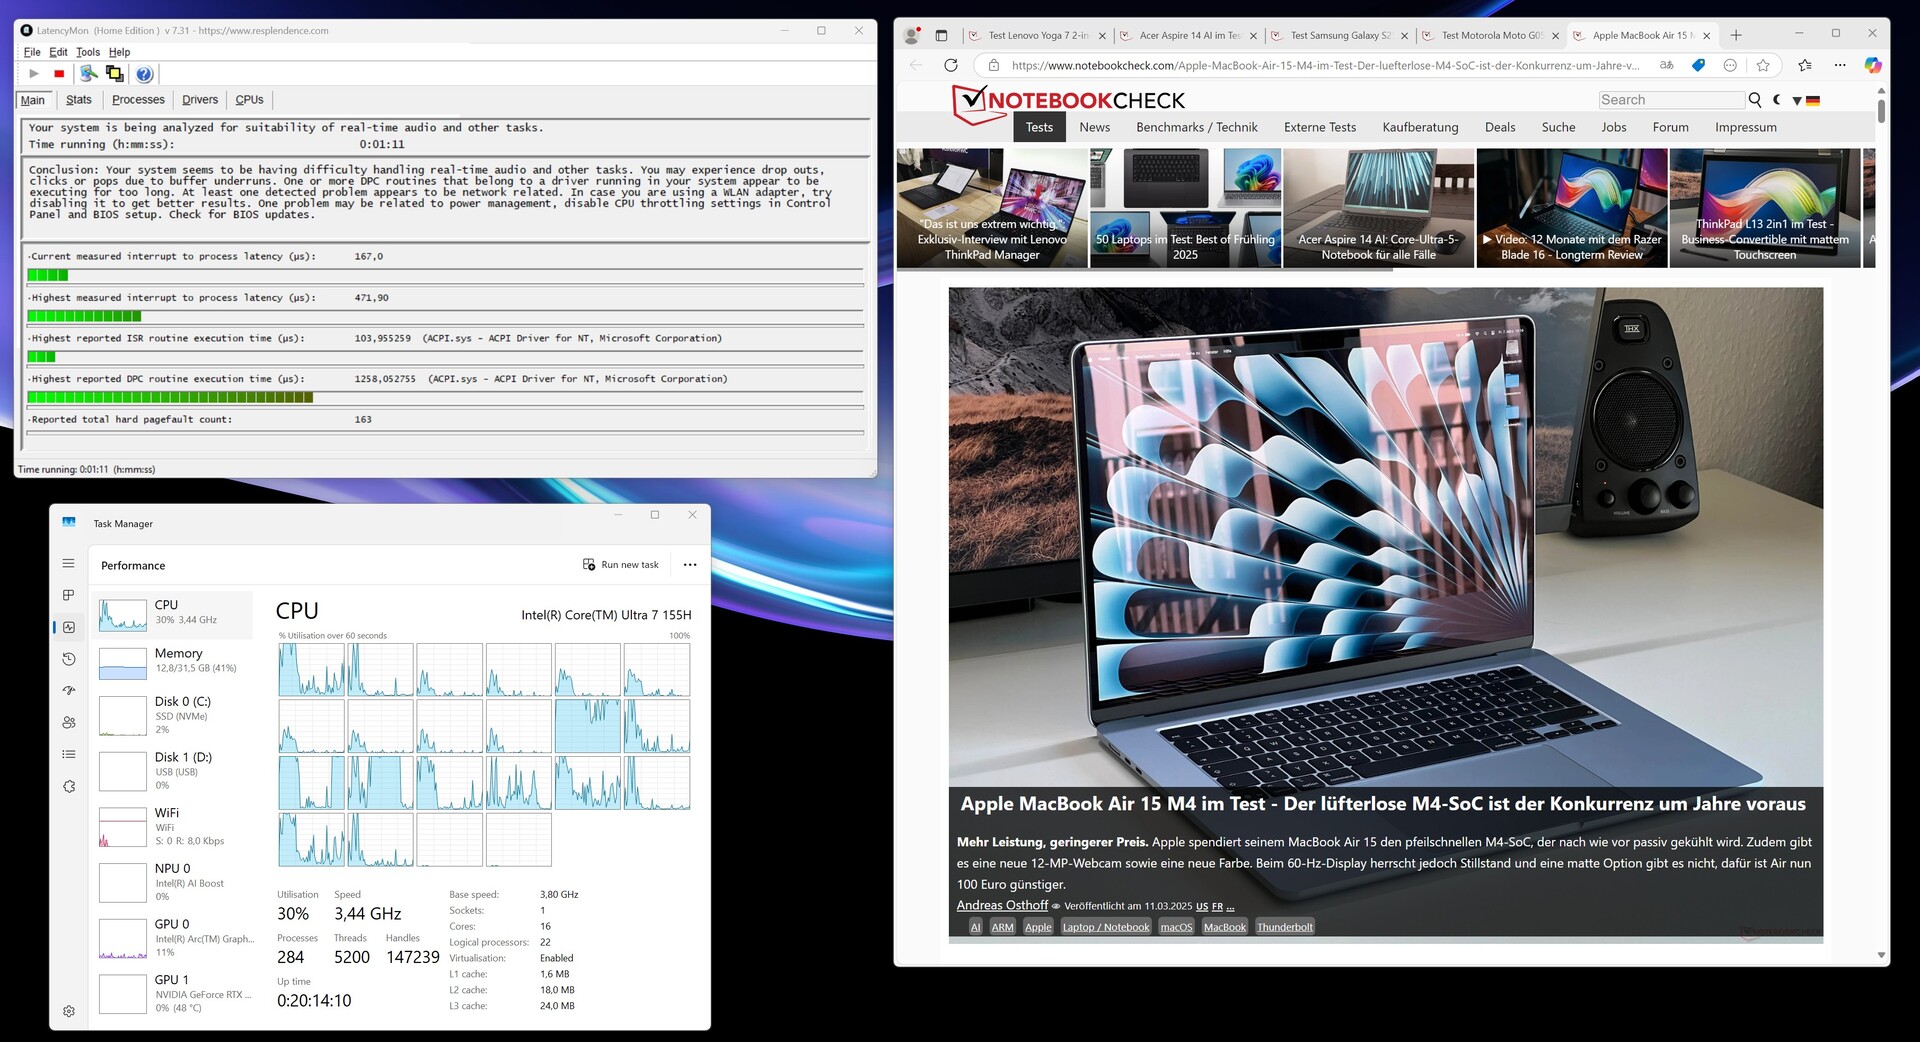Image resolution: width=1920 pixels, height=1042 pixels.
Task: Open LatencyMon Tools menu
Action: tap(88, 52)
